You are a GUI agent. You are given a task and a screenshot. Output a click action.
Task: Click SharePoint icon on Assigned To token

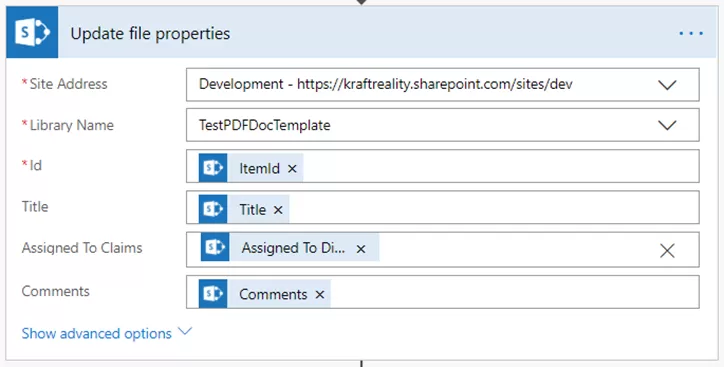[x=215, y=247]
